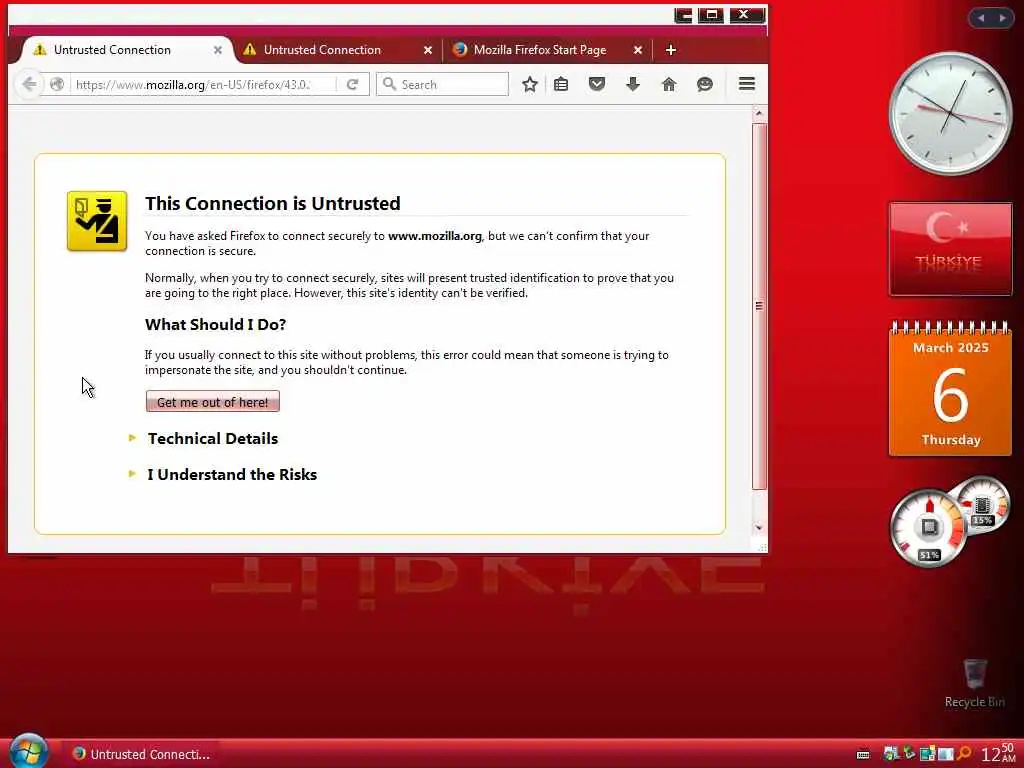Click the orange magnifier tray icon
Viewport: 1024px width, 768px height.
pyautogui.click(x=964, y=754)
